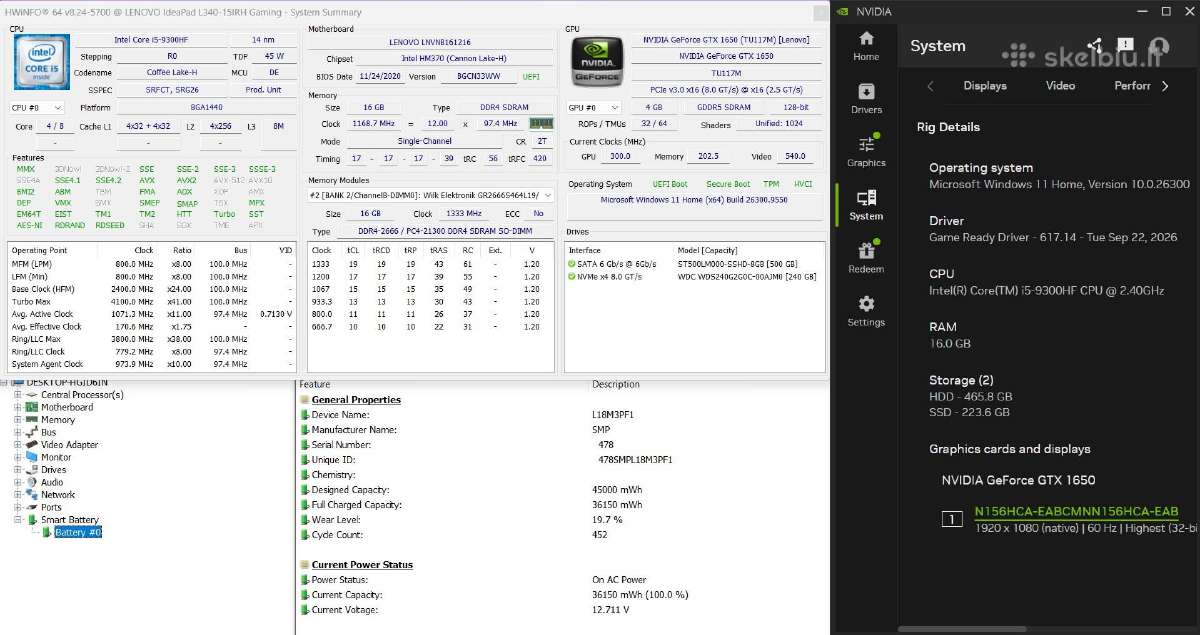
Task: Click the share icon in NVIDIA header
Action: coord(1094,45)
